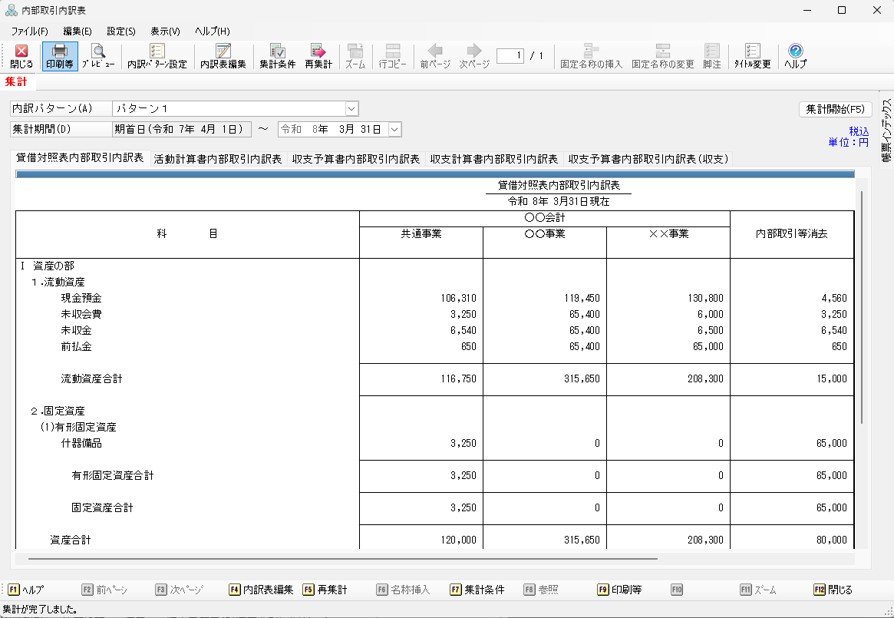Open the ファイル(F) menu
This screenshot has height=618, width=894.
[x=29, y=31]
